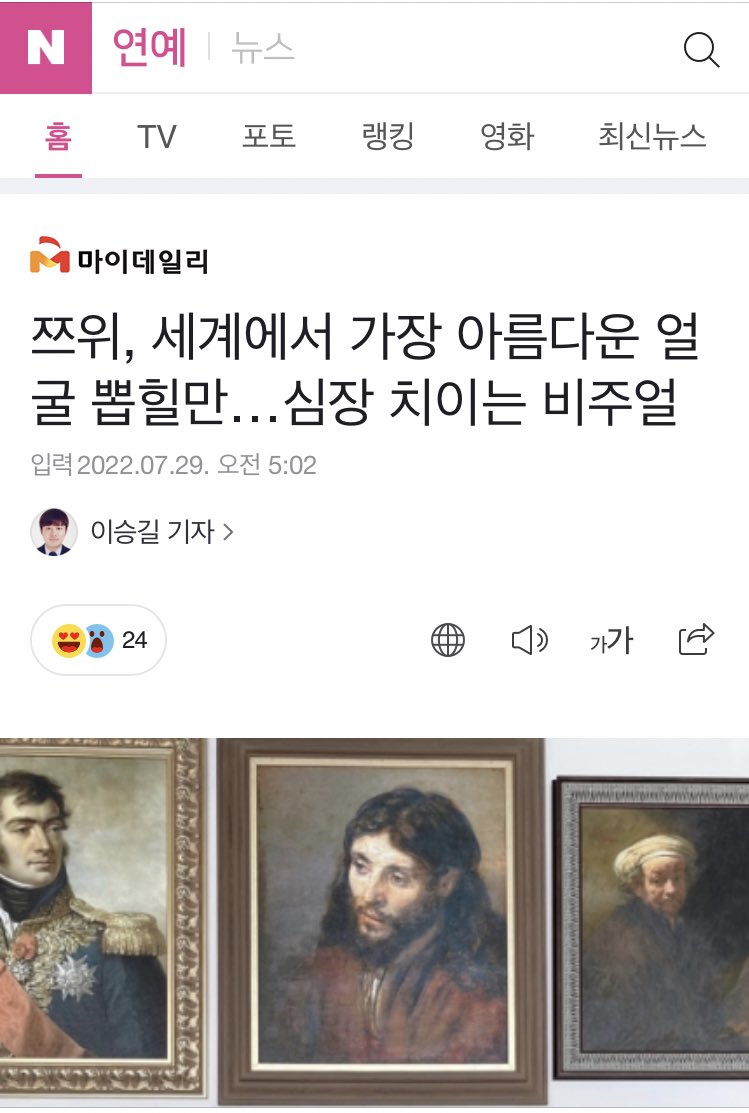
Task: Switch to the 포토 tab
Action: pyautogui.click(x=269, y=136)
